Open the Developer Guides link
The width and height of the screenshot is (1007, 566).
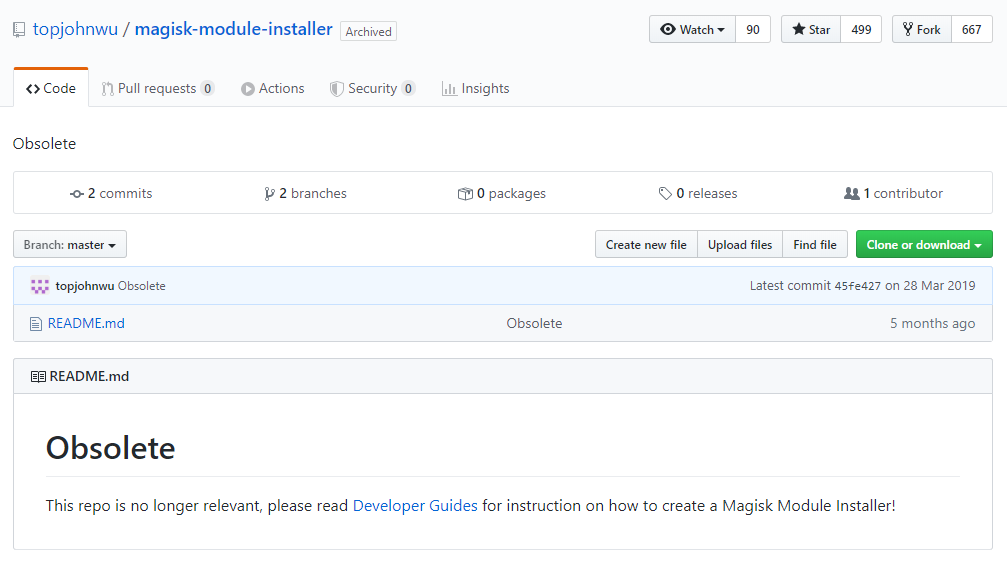pos(415,506)
